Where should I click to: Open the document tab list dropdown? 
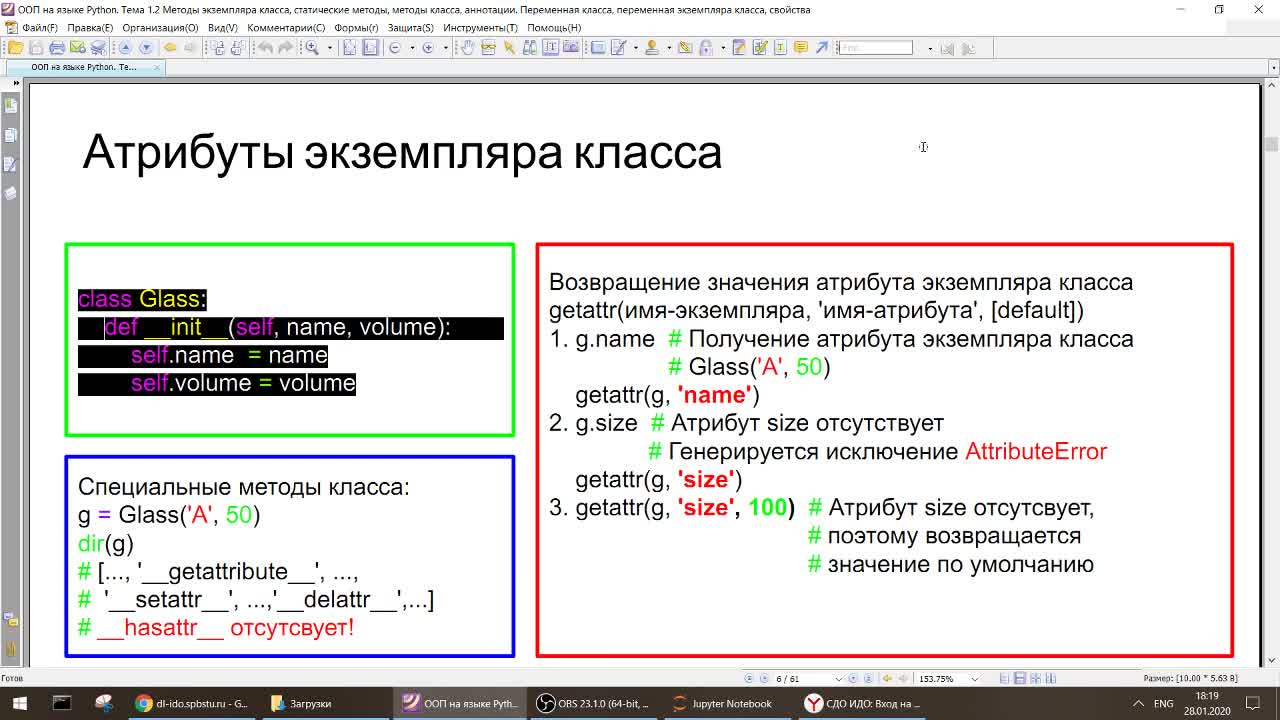click(x=1274, y=67)
